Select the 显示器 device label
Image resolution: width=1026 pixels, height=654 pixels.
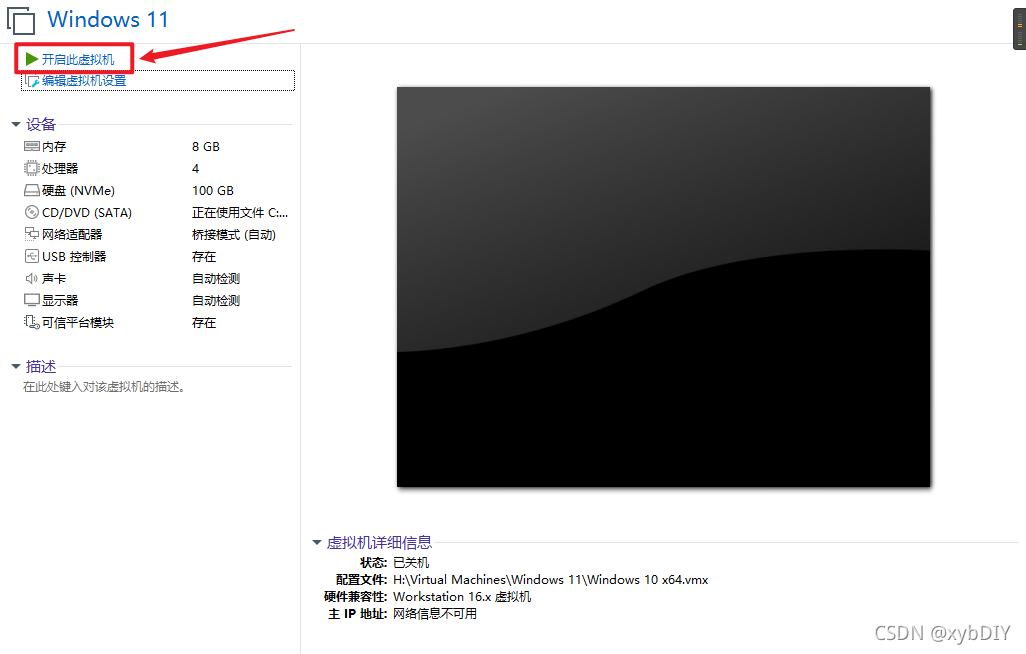pyautogui.click(x=60, y=300)
